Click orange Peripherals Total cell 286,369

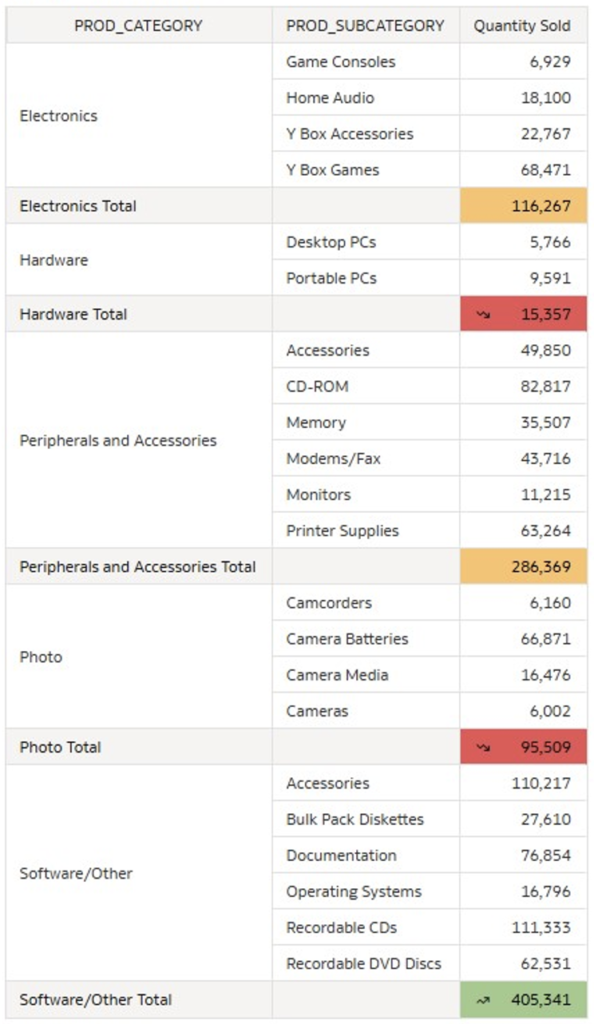(524, 567)
